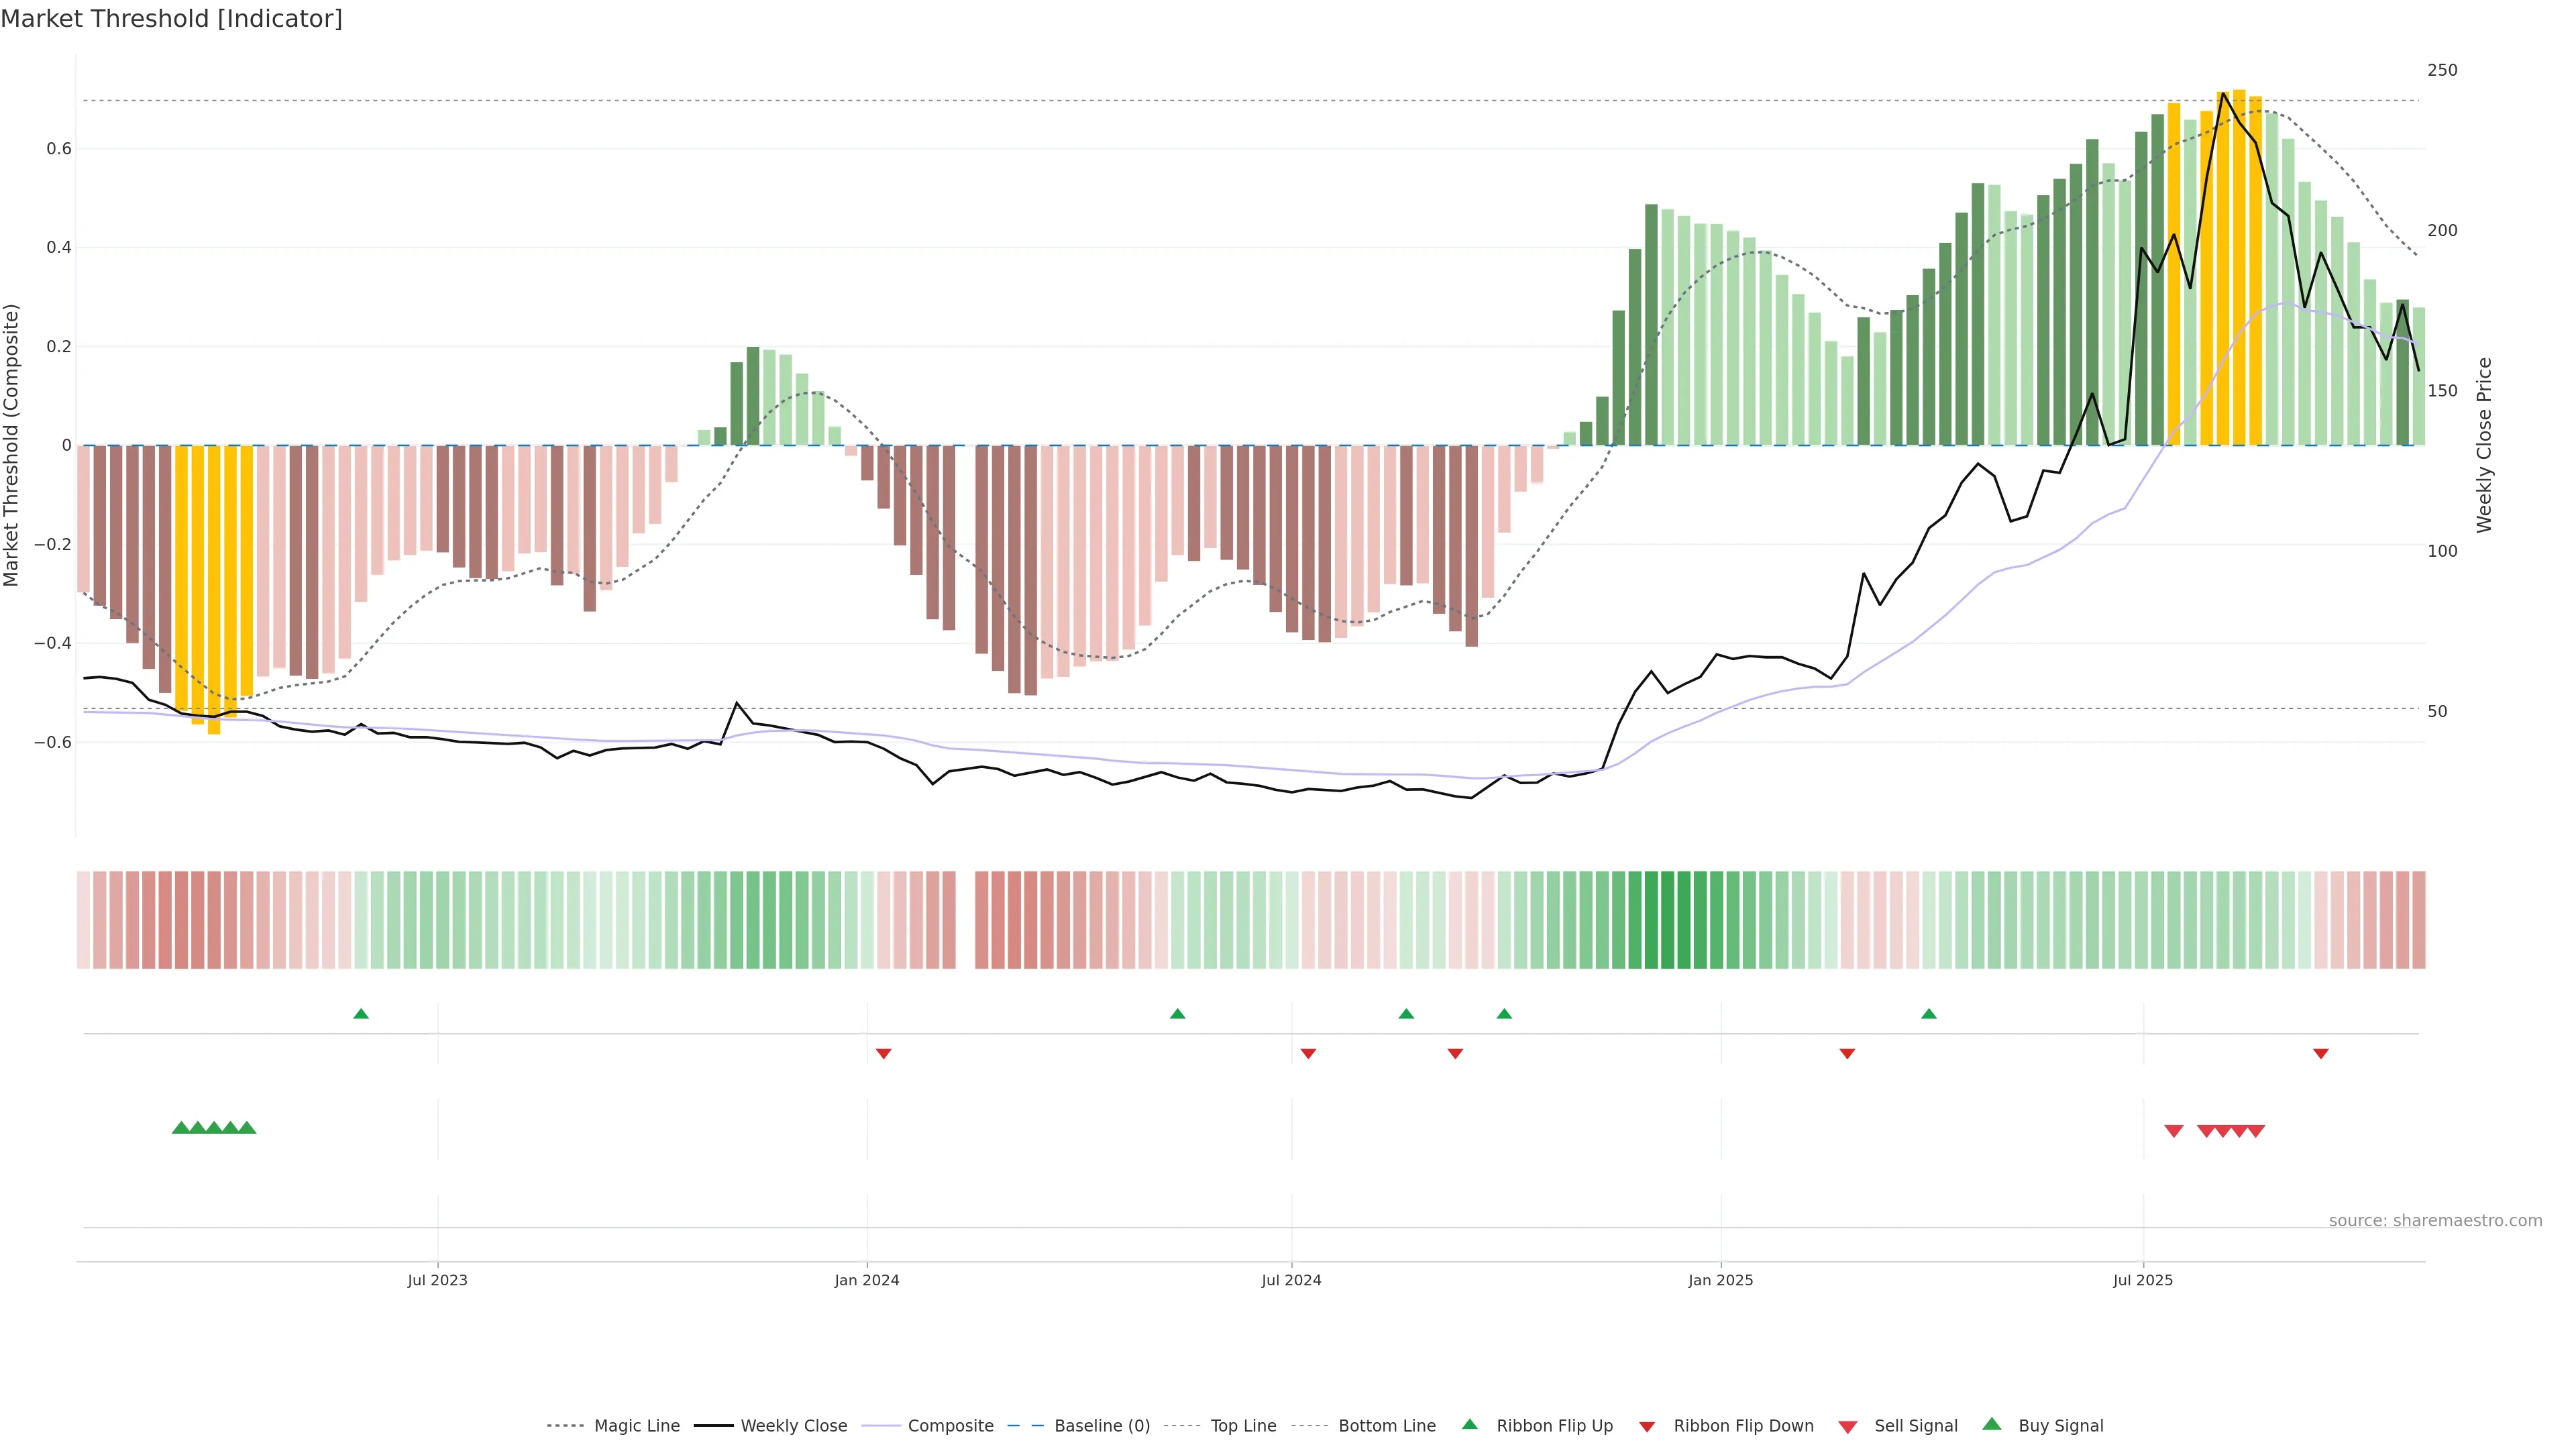Click isolated red sell signal triangle after Jul 2025

[2173, 1130]
